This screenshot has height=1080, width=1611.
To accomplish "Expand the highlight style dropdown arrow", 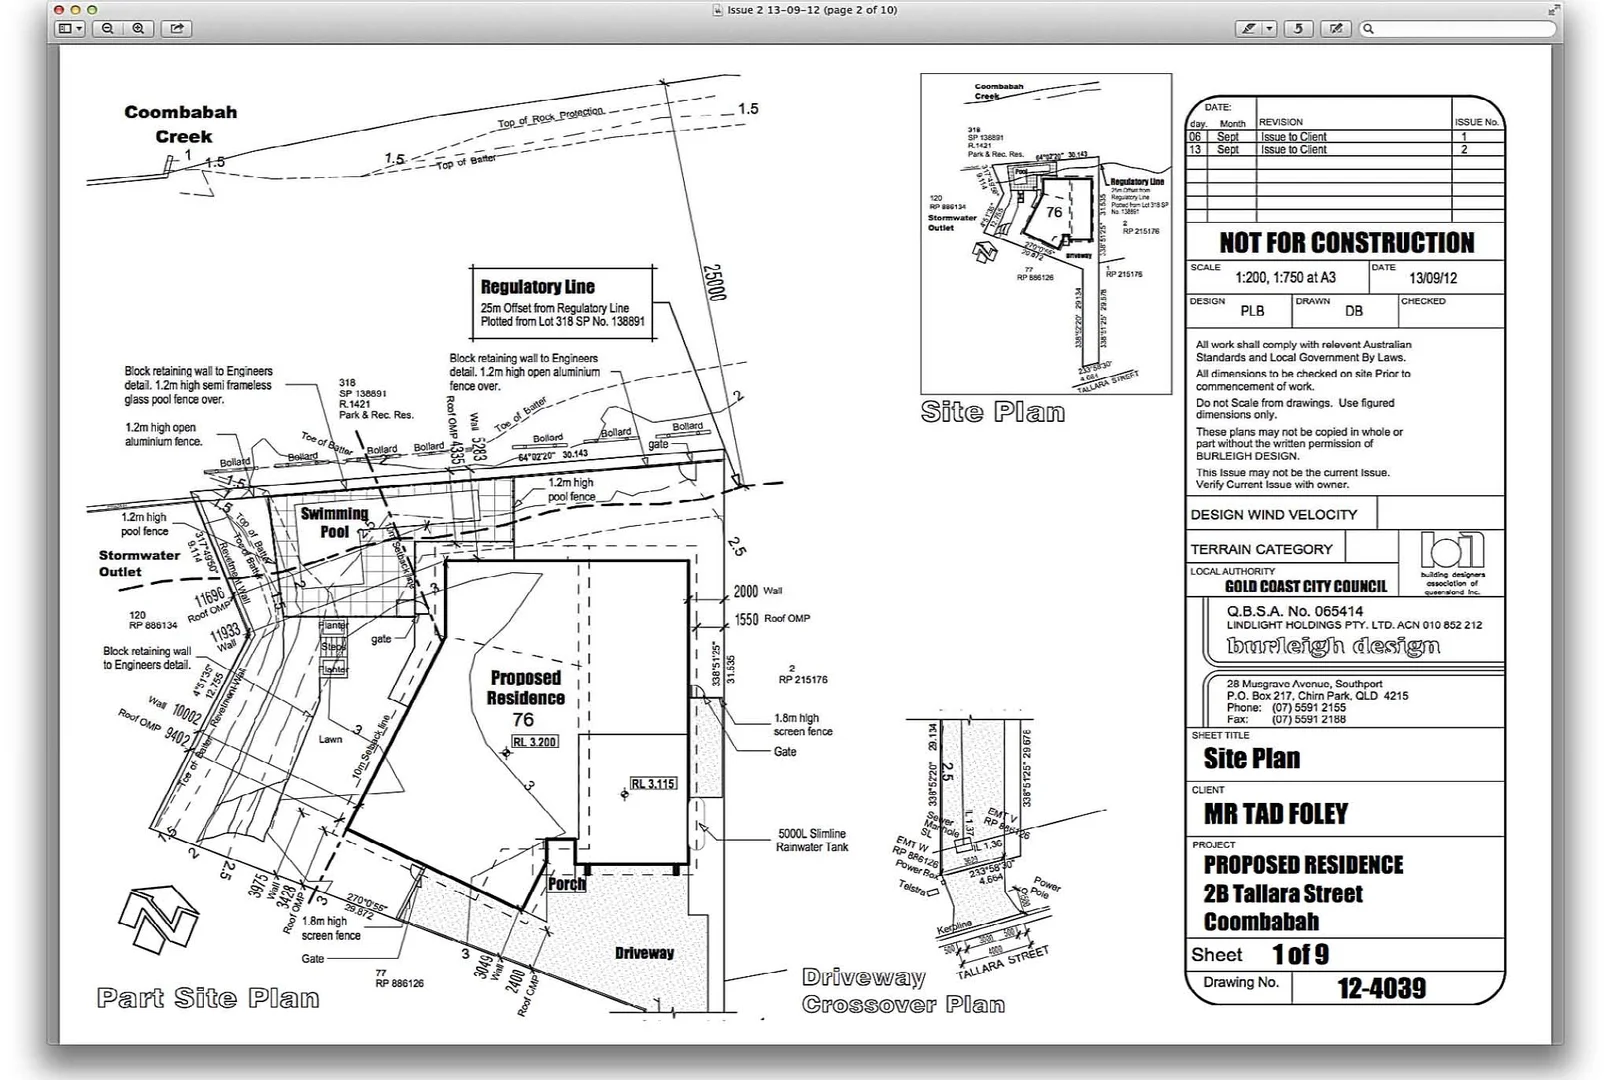I will 1269,29.
